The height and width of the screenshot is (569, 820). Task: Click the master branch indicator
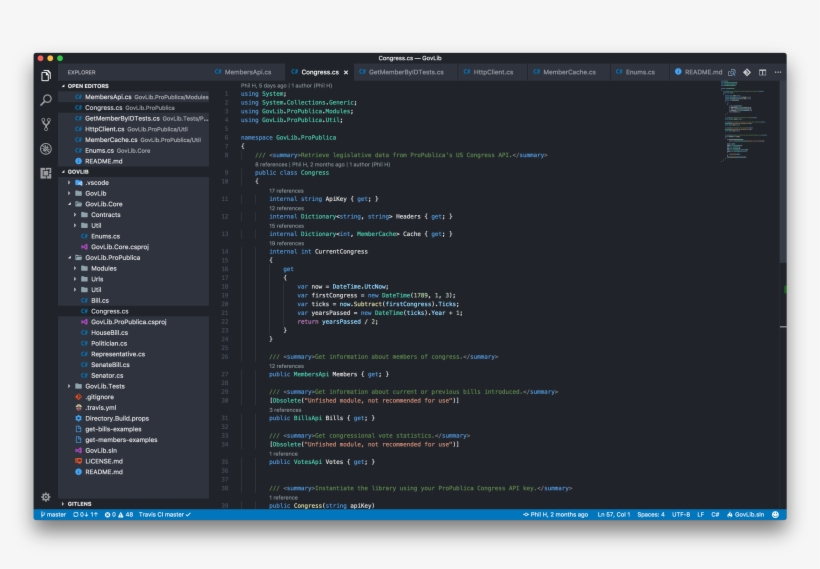coord(53,515)
